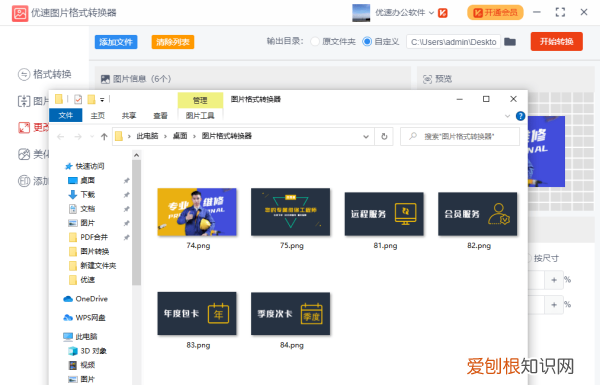Click the quick access properties checkmark icon

[x=78, y=100]
